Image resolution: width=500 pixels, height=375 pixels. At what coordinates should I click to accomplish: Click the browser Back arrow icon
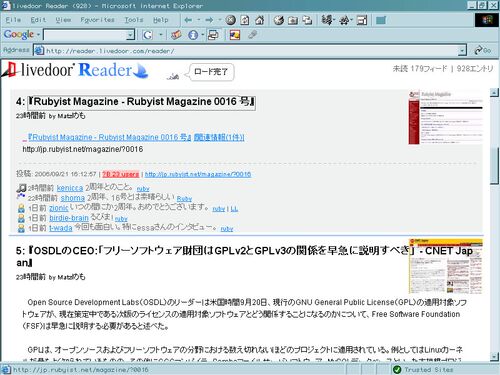(x=188, y=20)
